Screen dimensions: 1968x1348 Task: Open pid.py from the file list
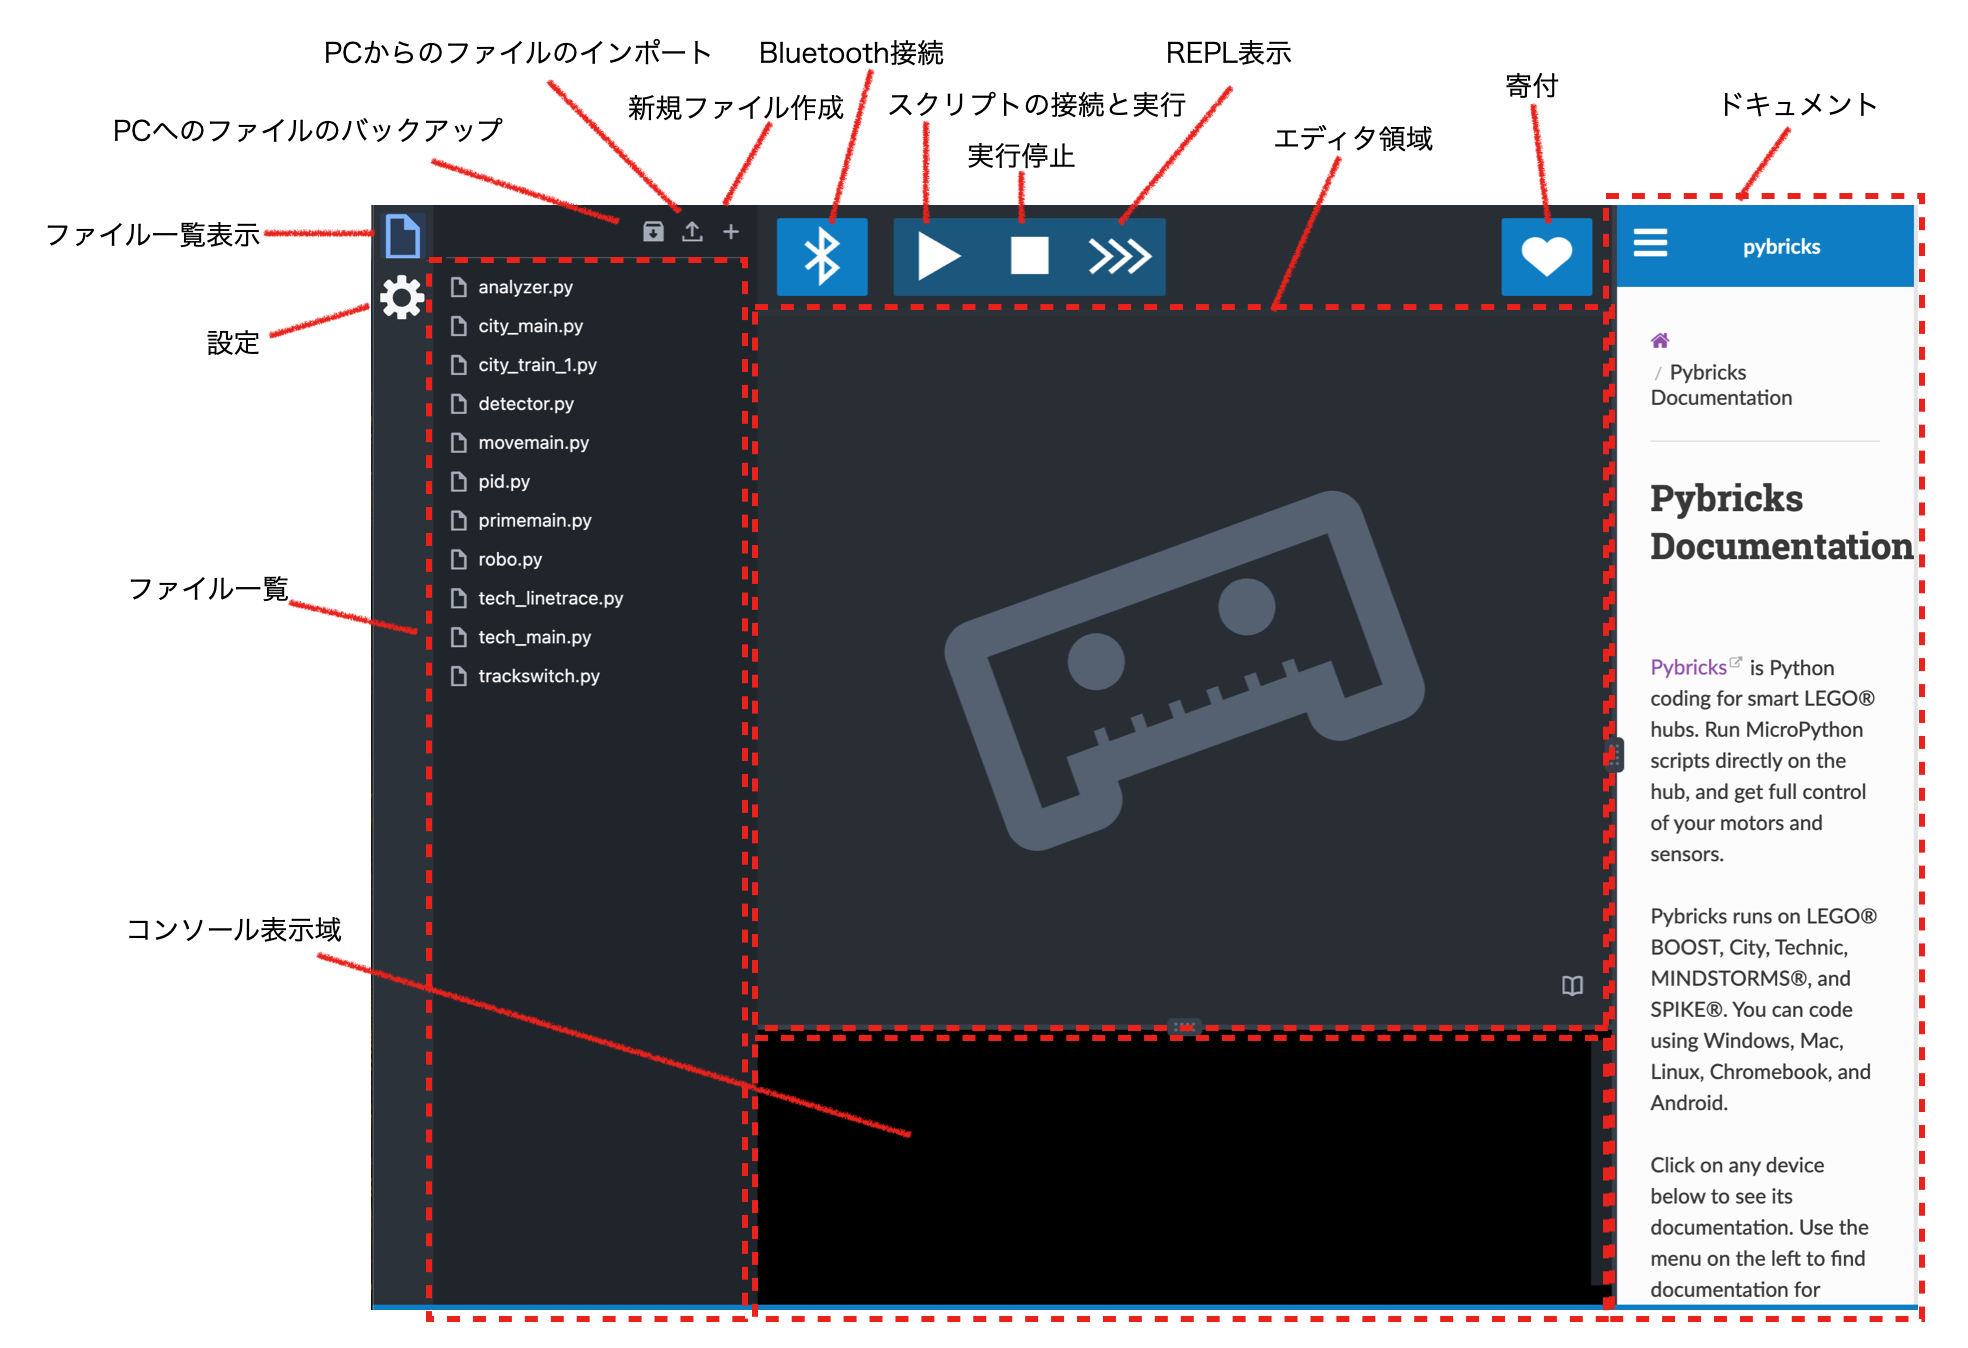[503, 482]
